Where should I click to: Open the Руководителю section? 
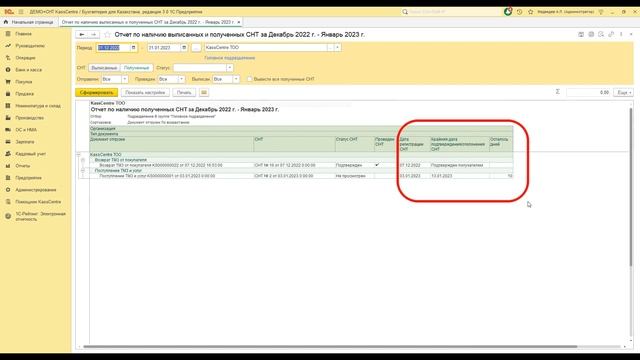tap(30, 46)
